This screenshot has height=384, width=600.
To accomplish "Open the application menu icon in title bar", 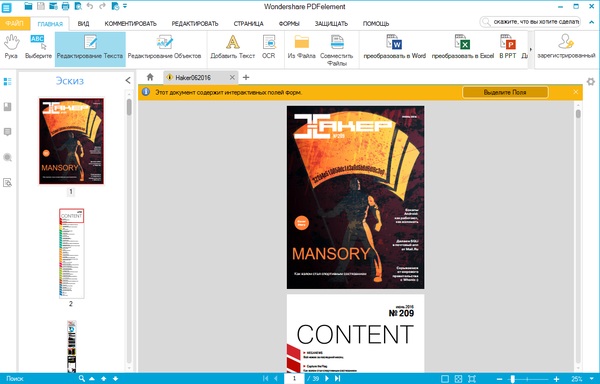I will click(7, 7).
